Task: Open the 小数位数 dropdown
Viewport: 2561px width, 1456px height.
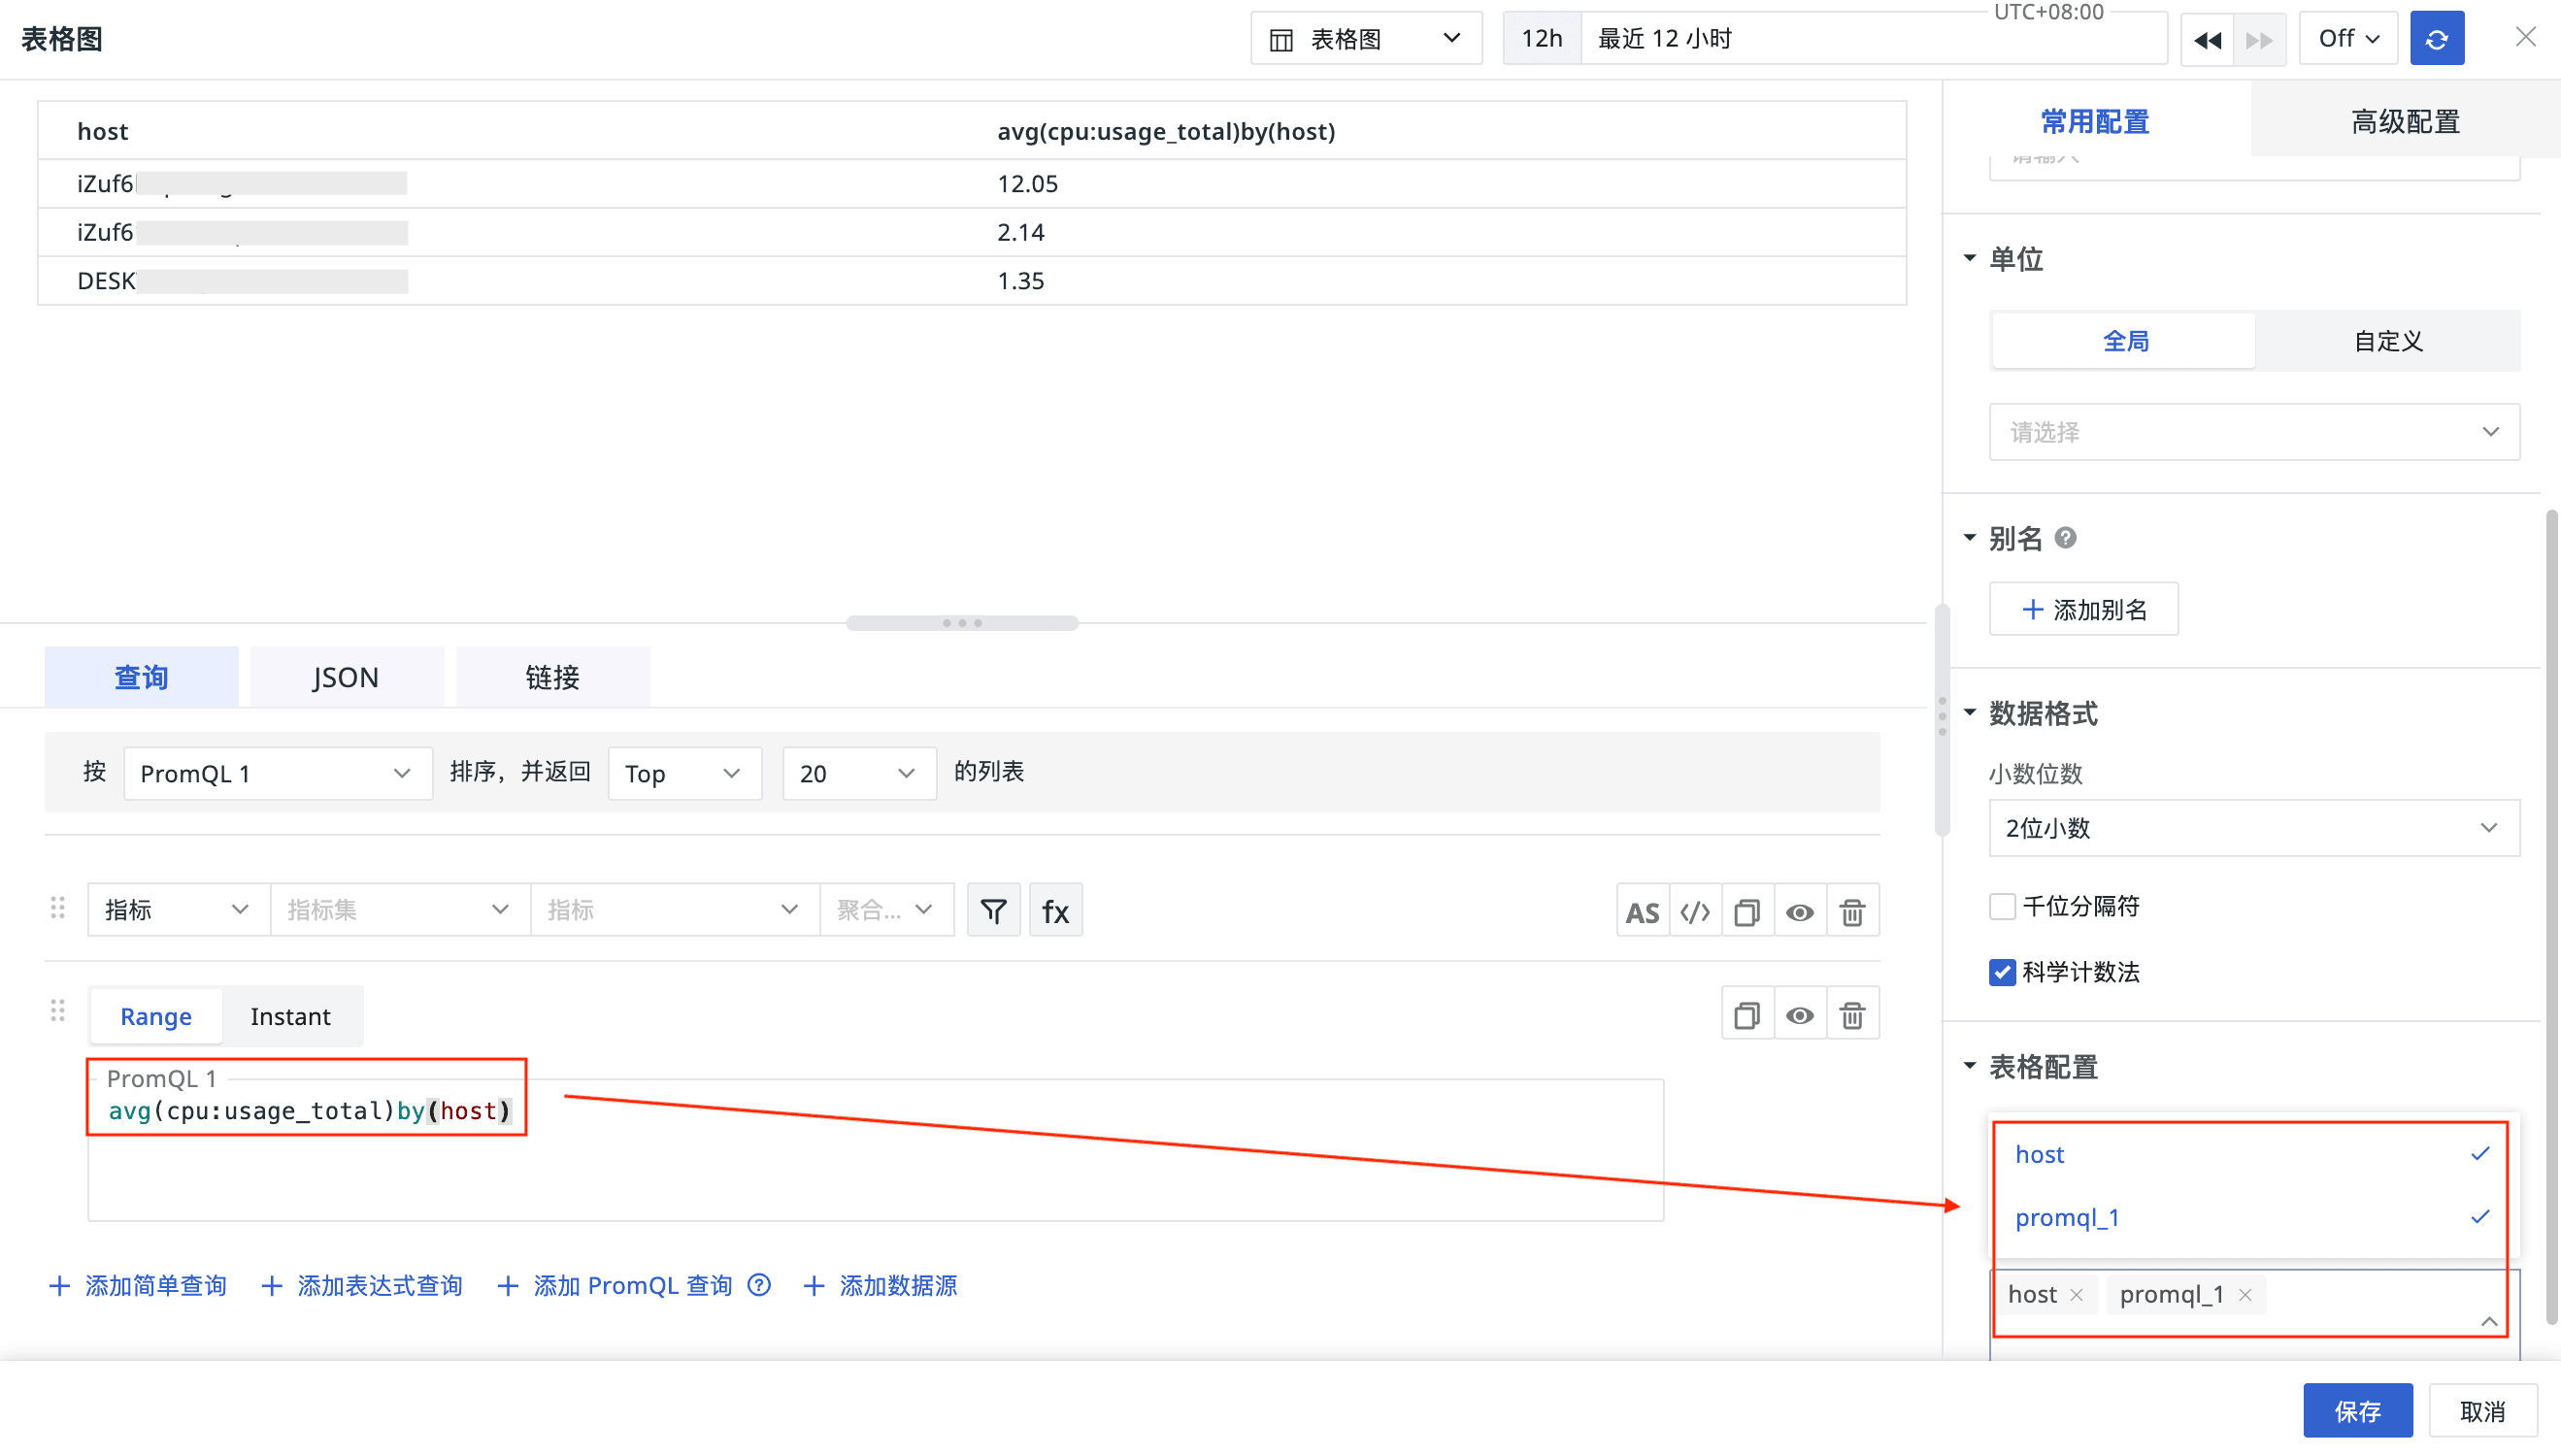Action: (x=2253, y=828)
